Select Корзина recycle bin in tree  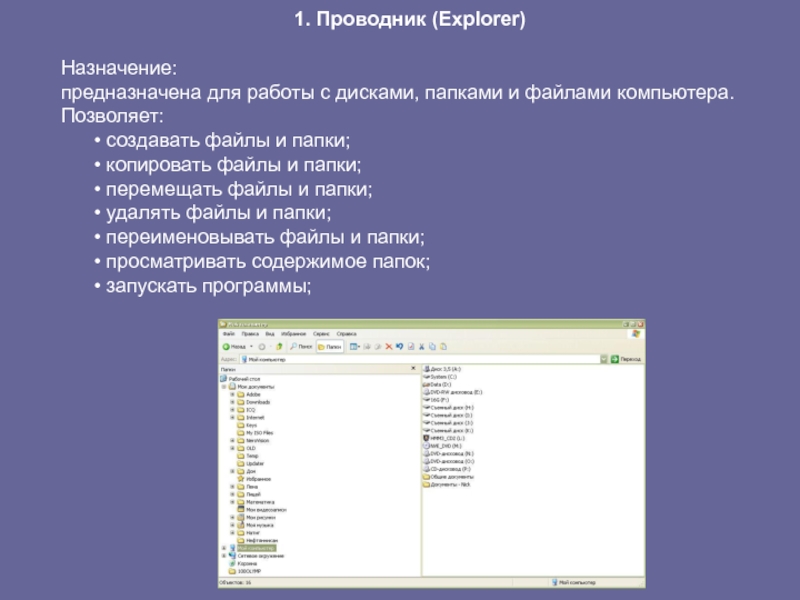point(243,563)
